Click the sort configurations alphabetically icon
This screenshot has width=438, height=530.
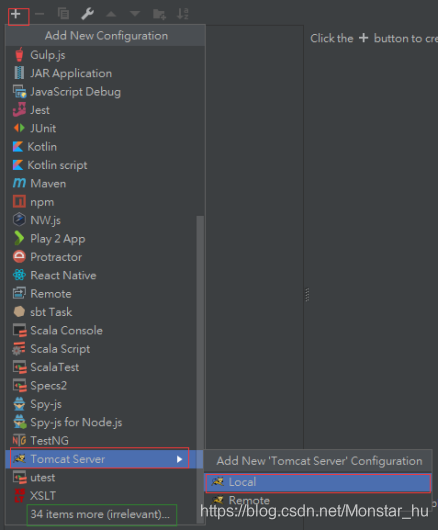183,14
